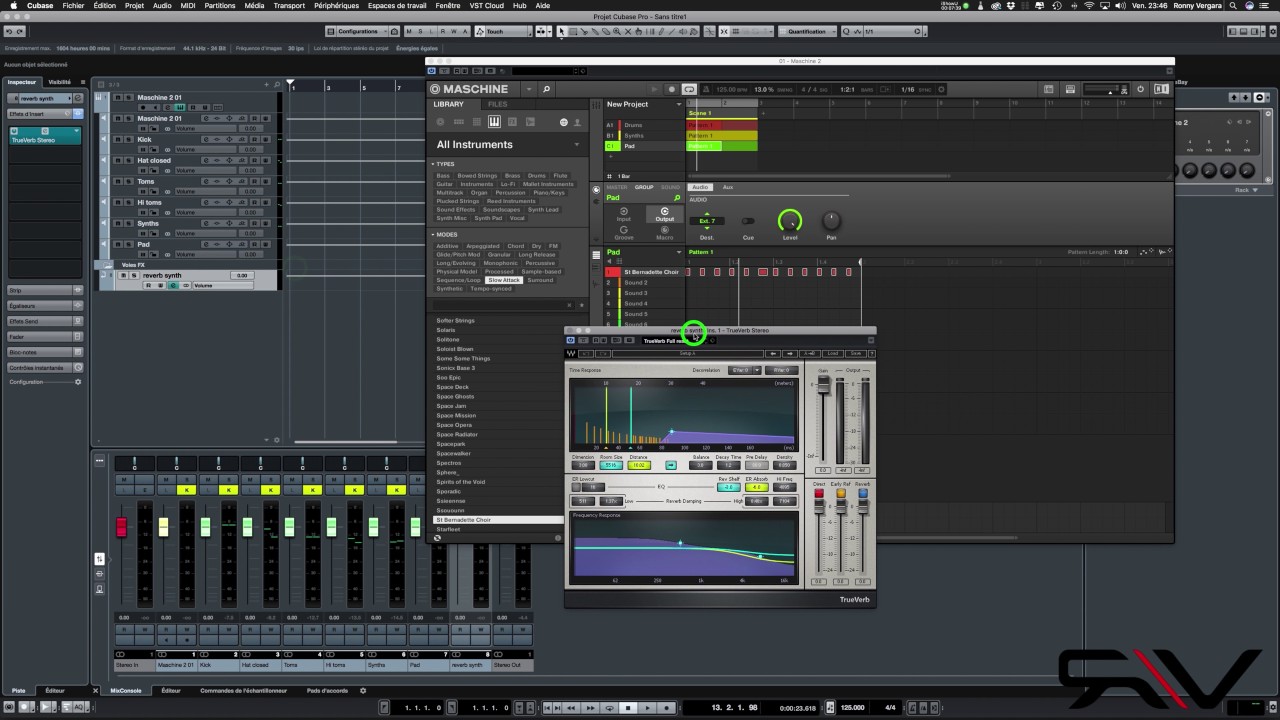Viewport: 1280px width, 720px height.
Task: Click the Maschine browser search magnifier icon
Action: click(x=547, y=89)
